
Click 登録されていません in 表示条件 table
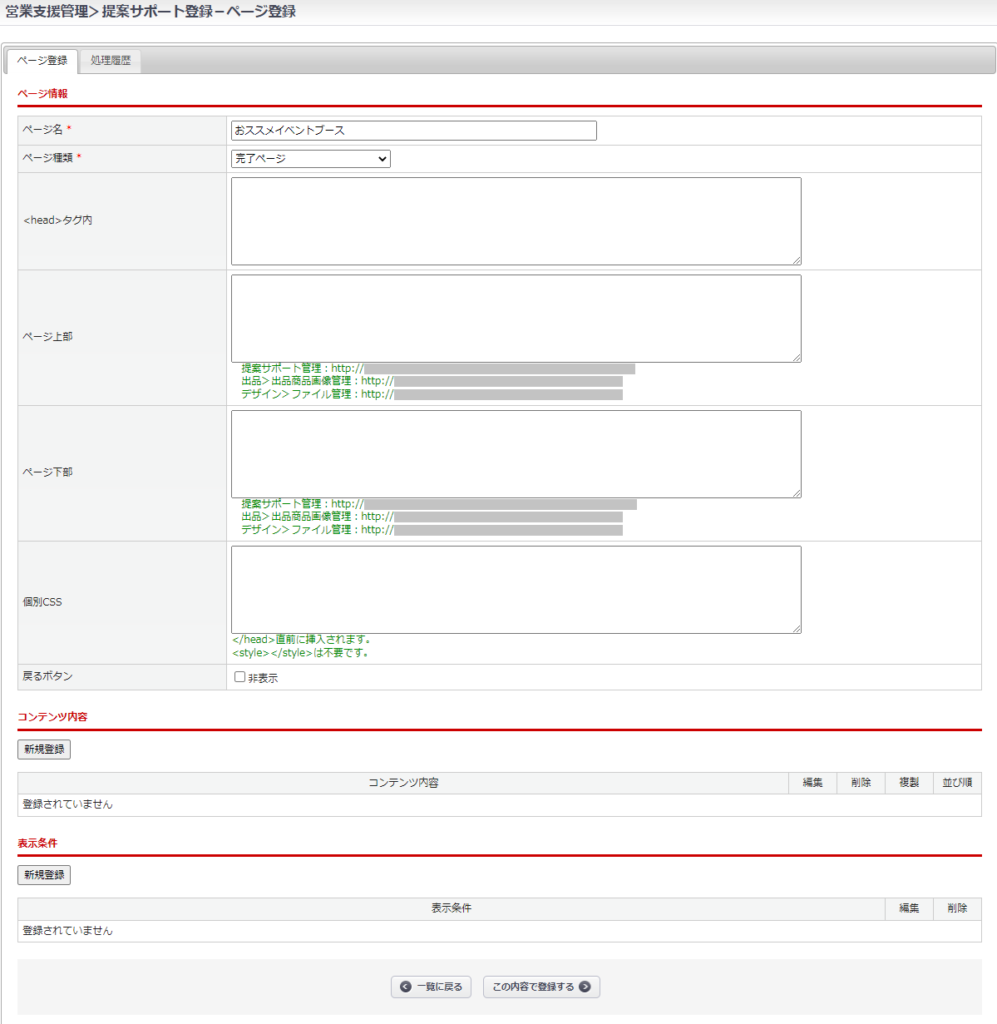click(x=67, y=931)
